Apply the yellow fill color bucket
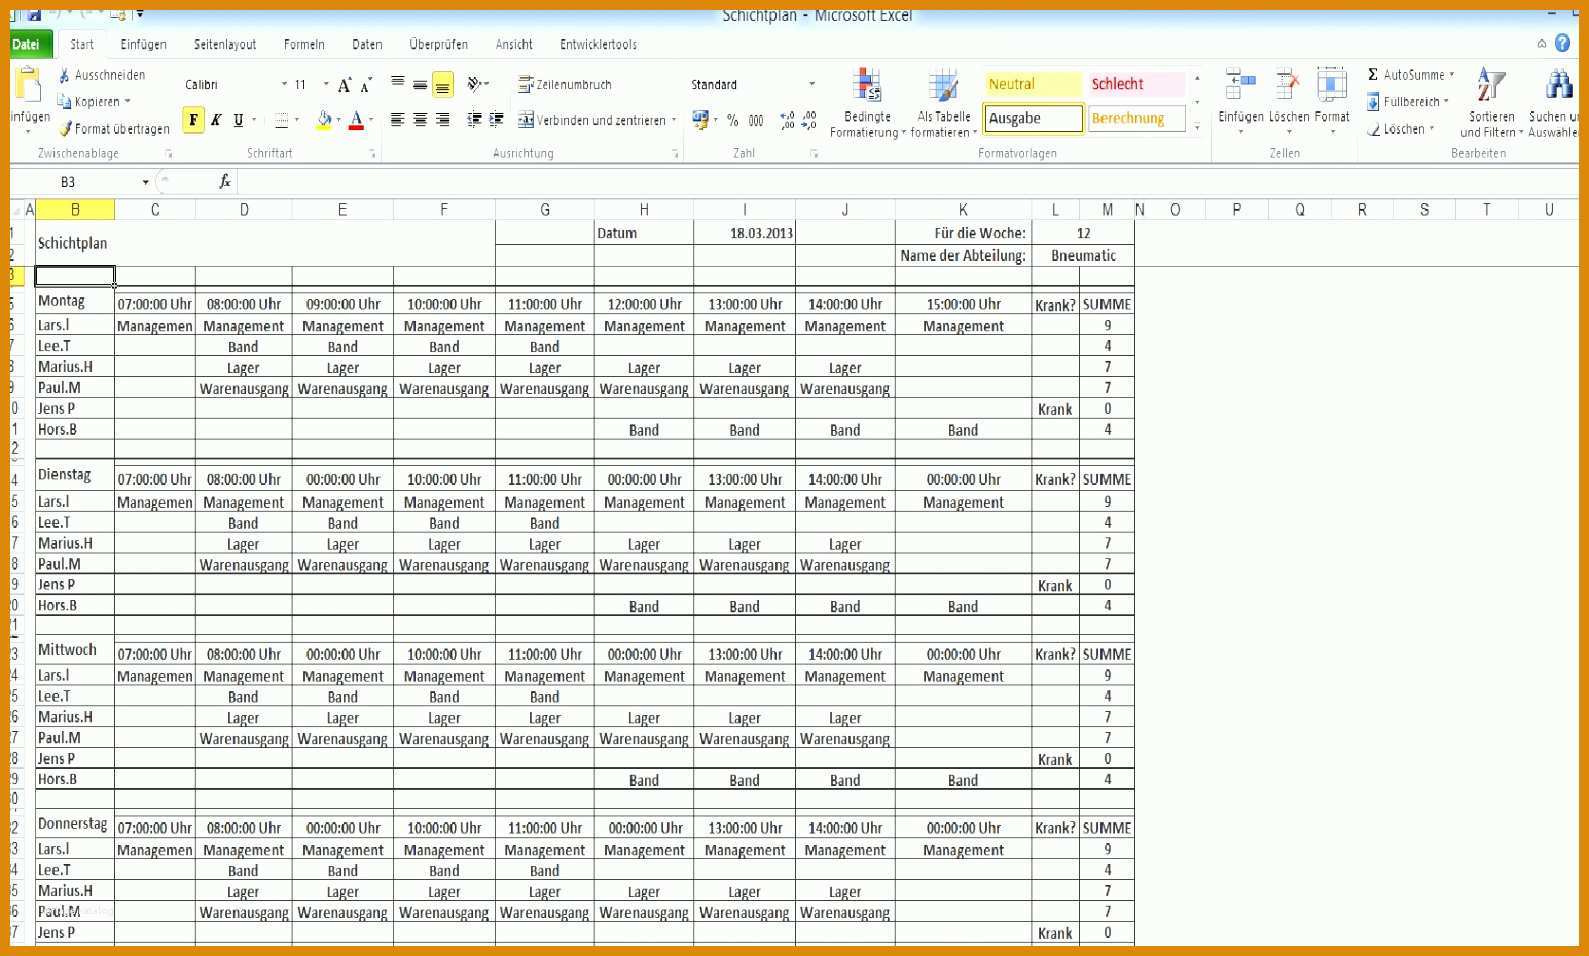 tap(324, 120)
